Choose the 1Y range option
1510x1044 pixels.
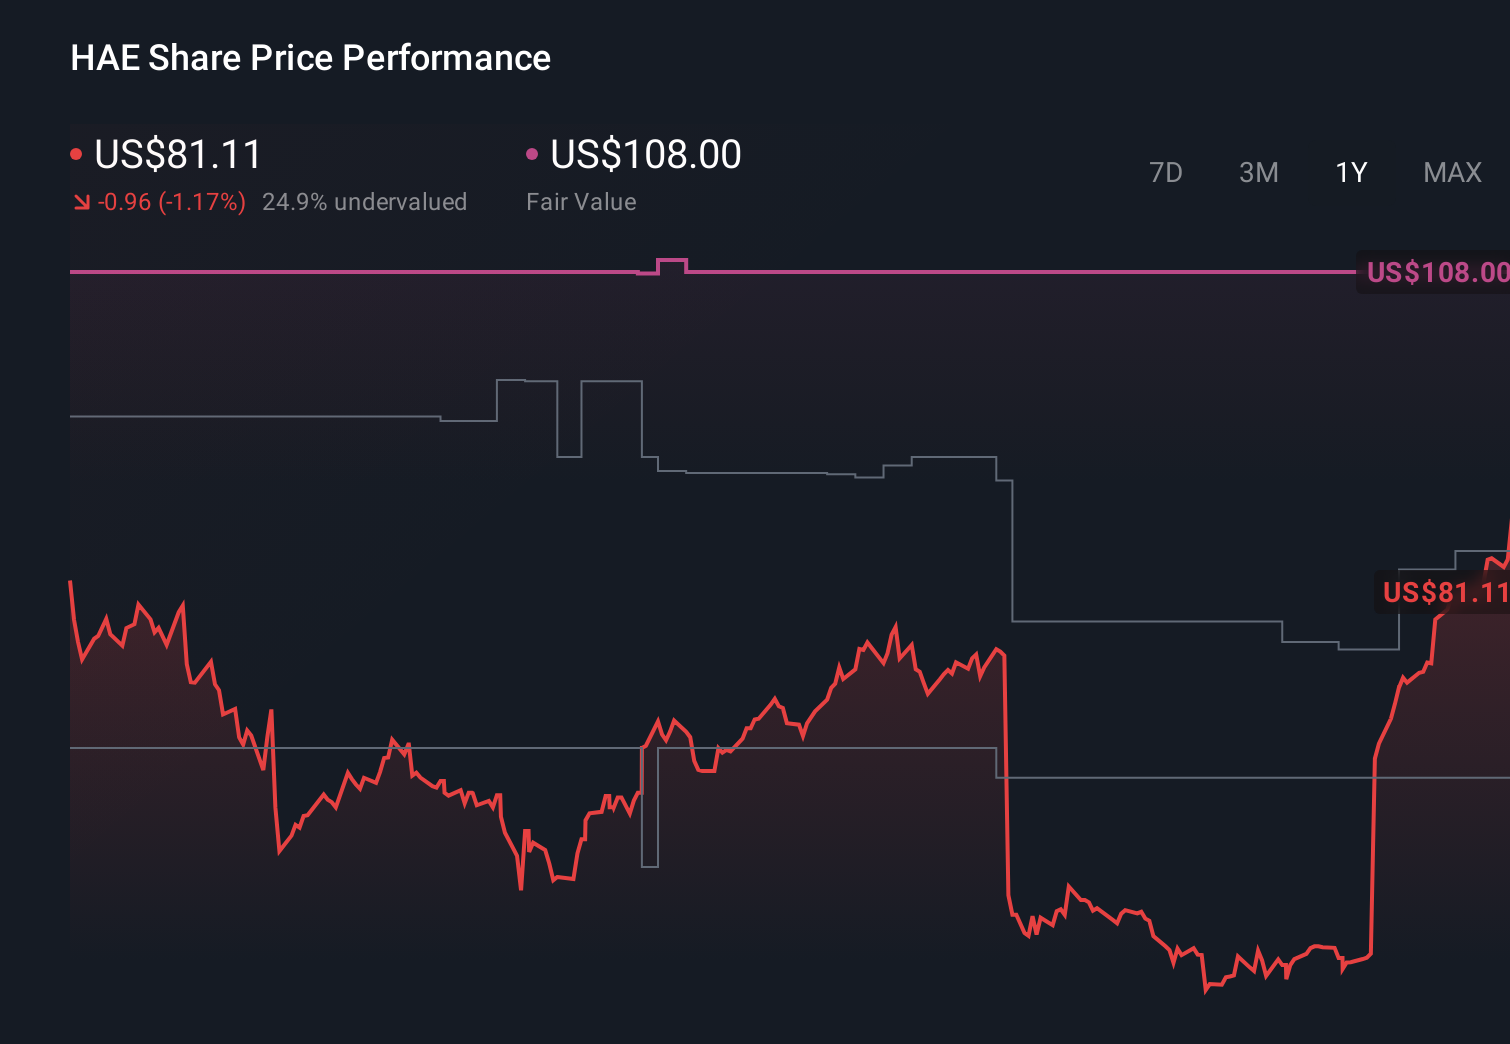point(1351,173)
